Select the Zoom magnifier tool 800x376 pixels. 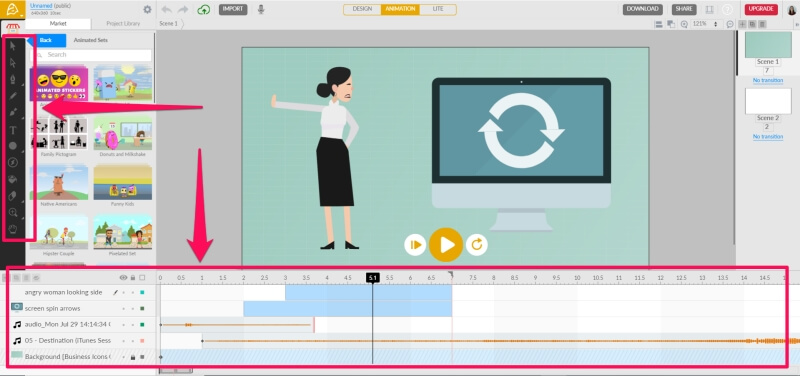pos(13,213)
